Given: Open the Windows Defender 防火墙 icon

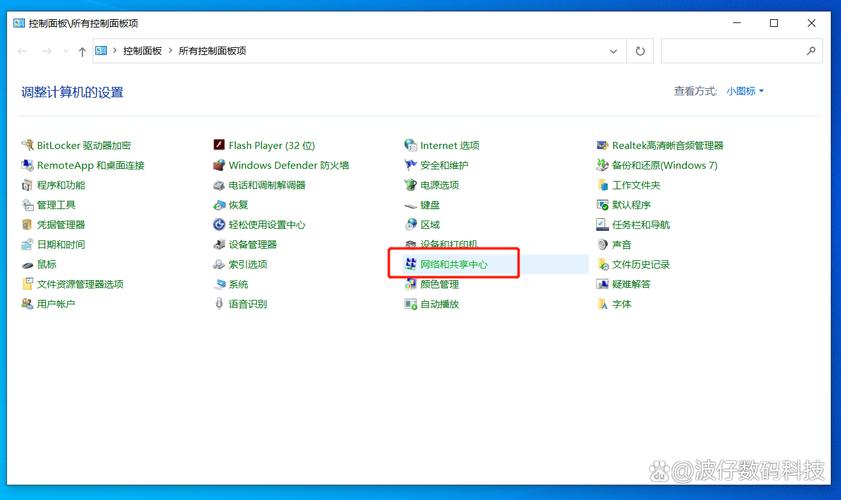Looking at the screenshot, I should tap(219, 165).
